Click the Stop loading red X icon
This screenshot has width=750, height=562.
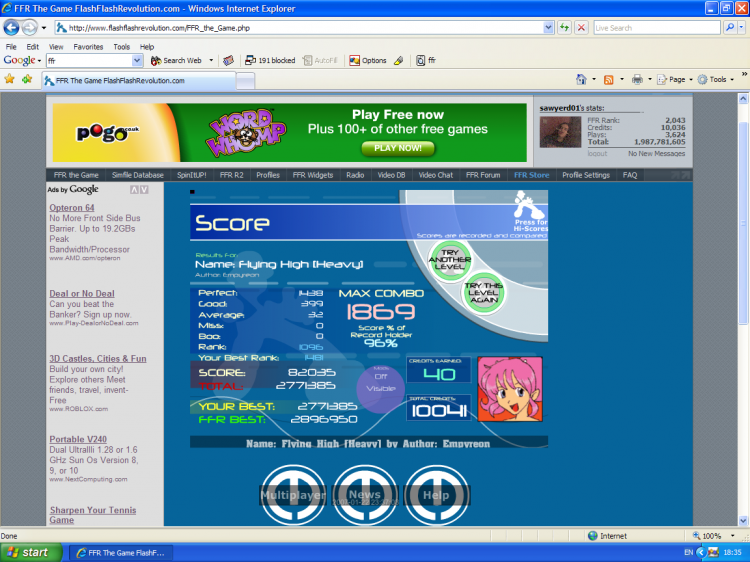click(x=581, y=28)
